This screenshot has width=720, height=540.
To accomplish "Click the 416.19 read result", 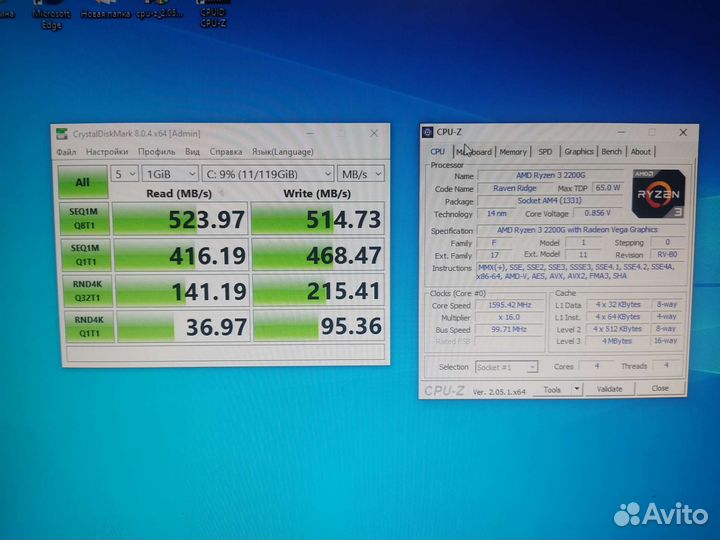I will click(181, 254).
